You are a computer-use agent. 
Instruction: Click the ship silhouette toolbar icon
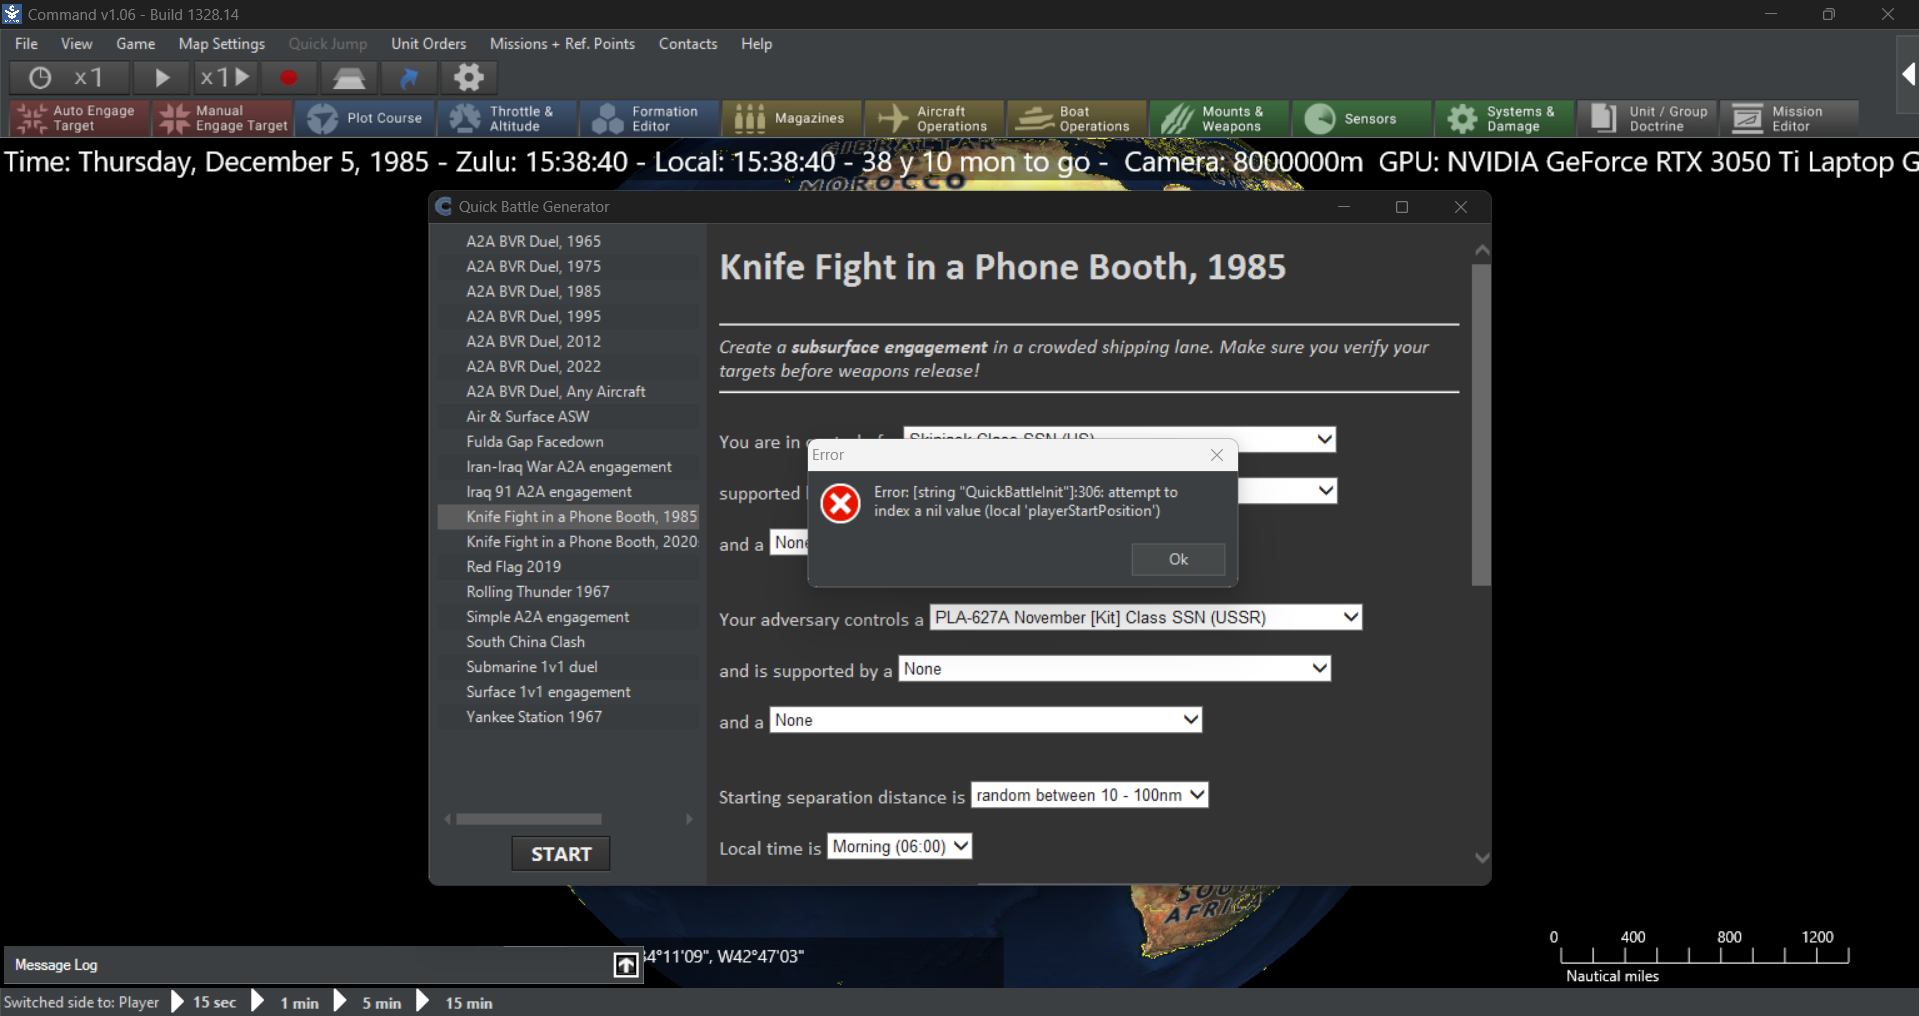[x=349, y=77]
